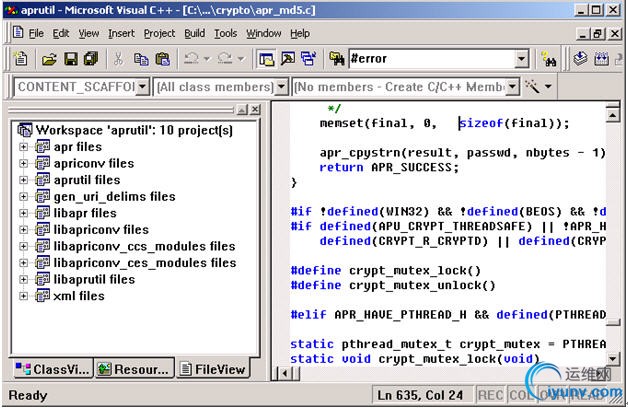Close the workspace pane with its X button

click(x=255, y=109)
